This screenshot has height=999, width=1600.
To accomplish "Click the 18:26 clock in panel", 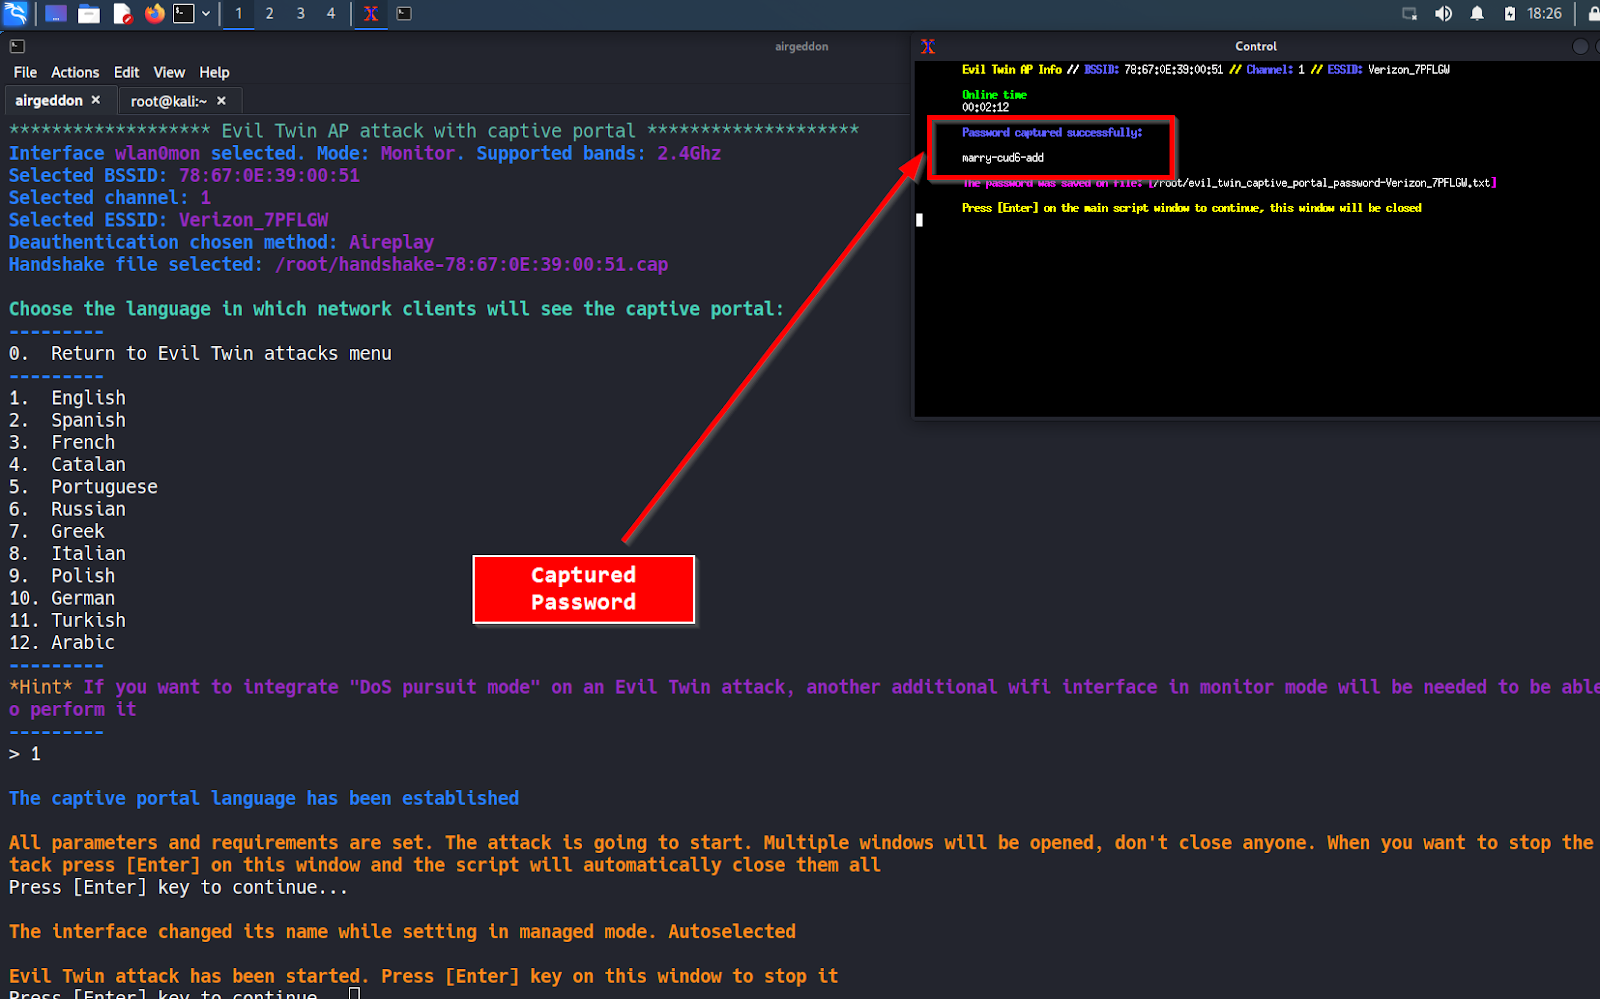I will click(x=1544, y=13).
